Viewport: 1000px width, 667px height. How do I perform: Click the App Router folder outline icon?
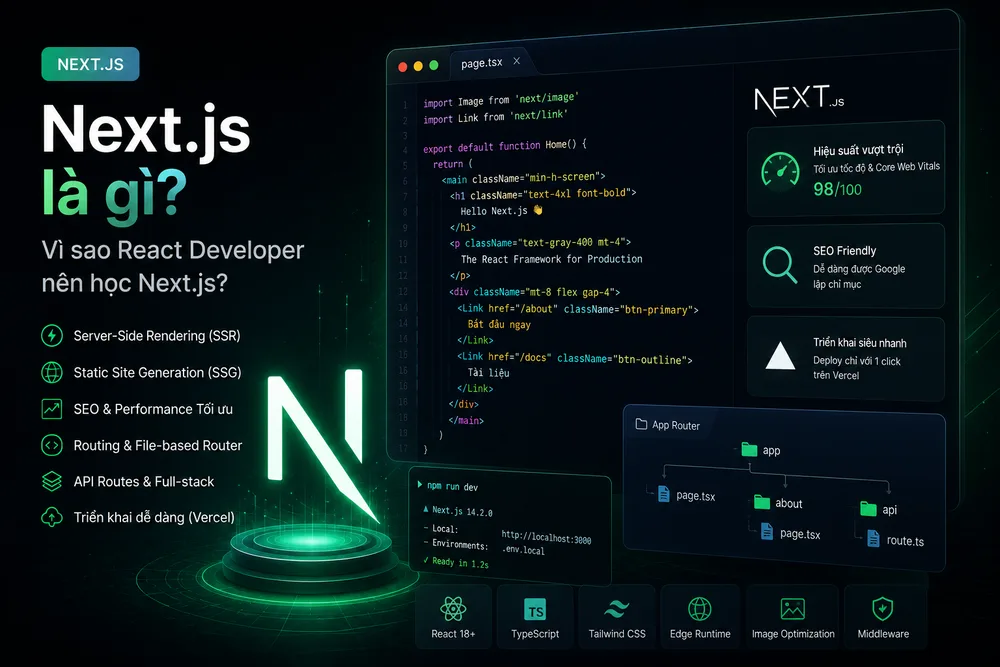coord(641,424)
